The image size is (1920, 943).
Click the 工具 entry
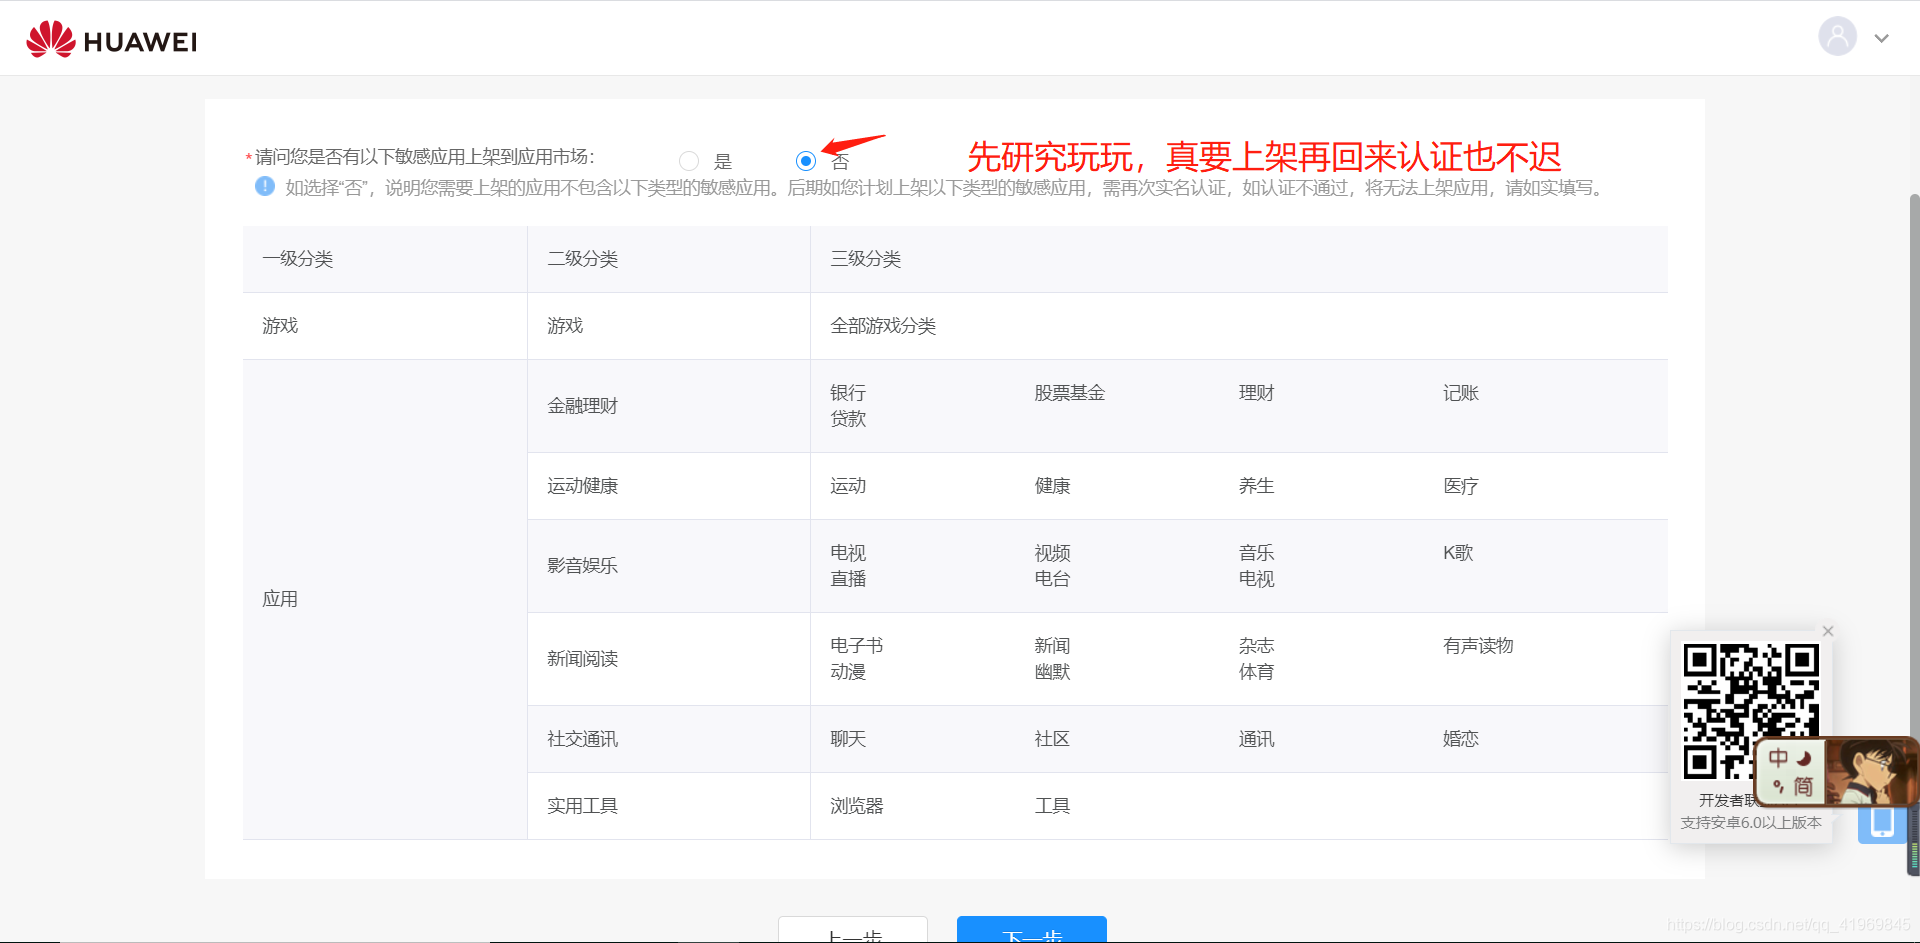[x=1053, y=806]
